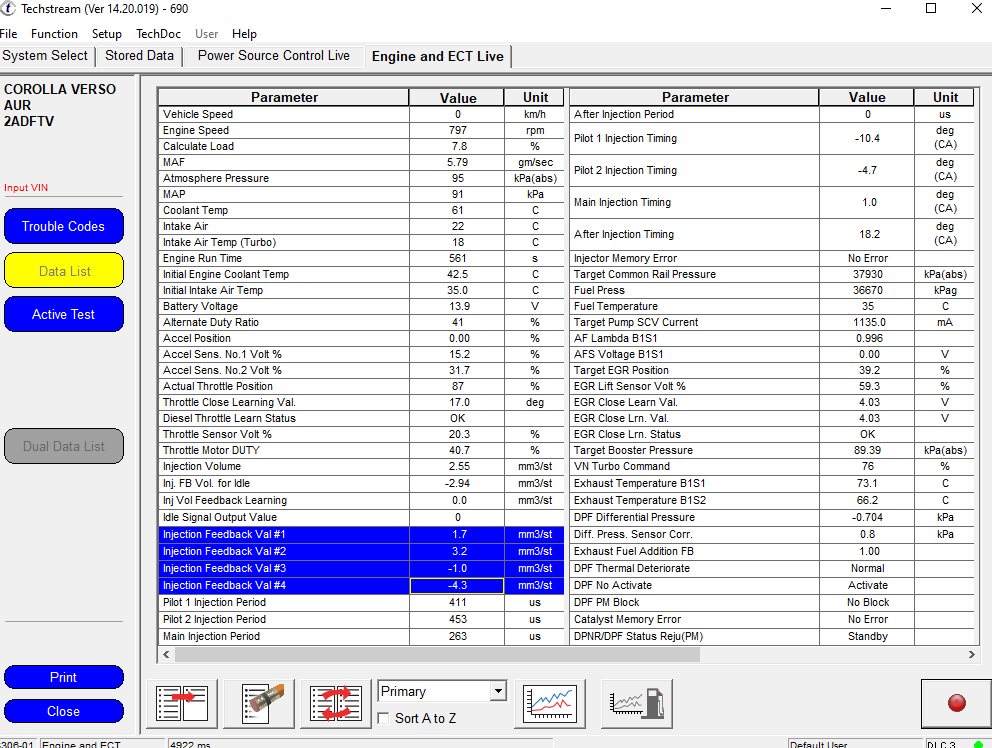Viewport: 992px width, 748px height.
Task: Open the TechDoc menu
Action: (158, 33)
